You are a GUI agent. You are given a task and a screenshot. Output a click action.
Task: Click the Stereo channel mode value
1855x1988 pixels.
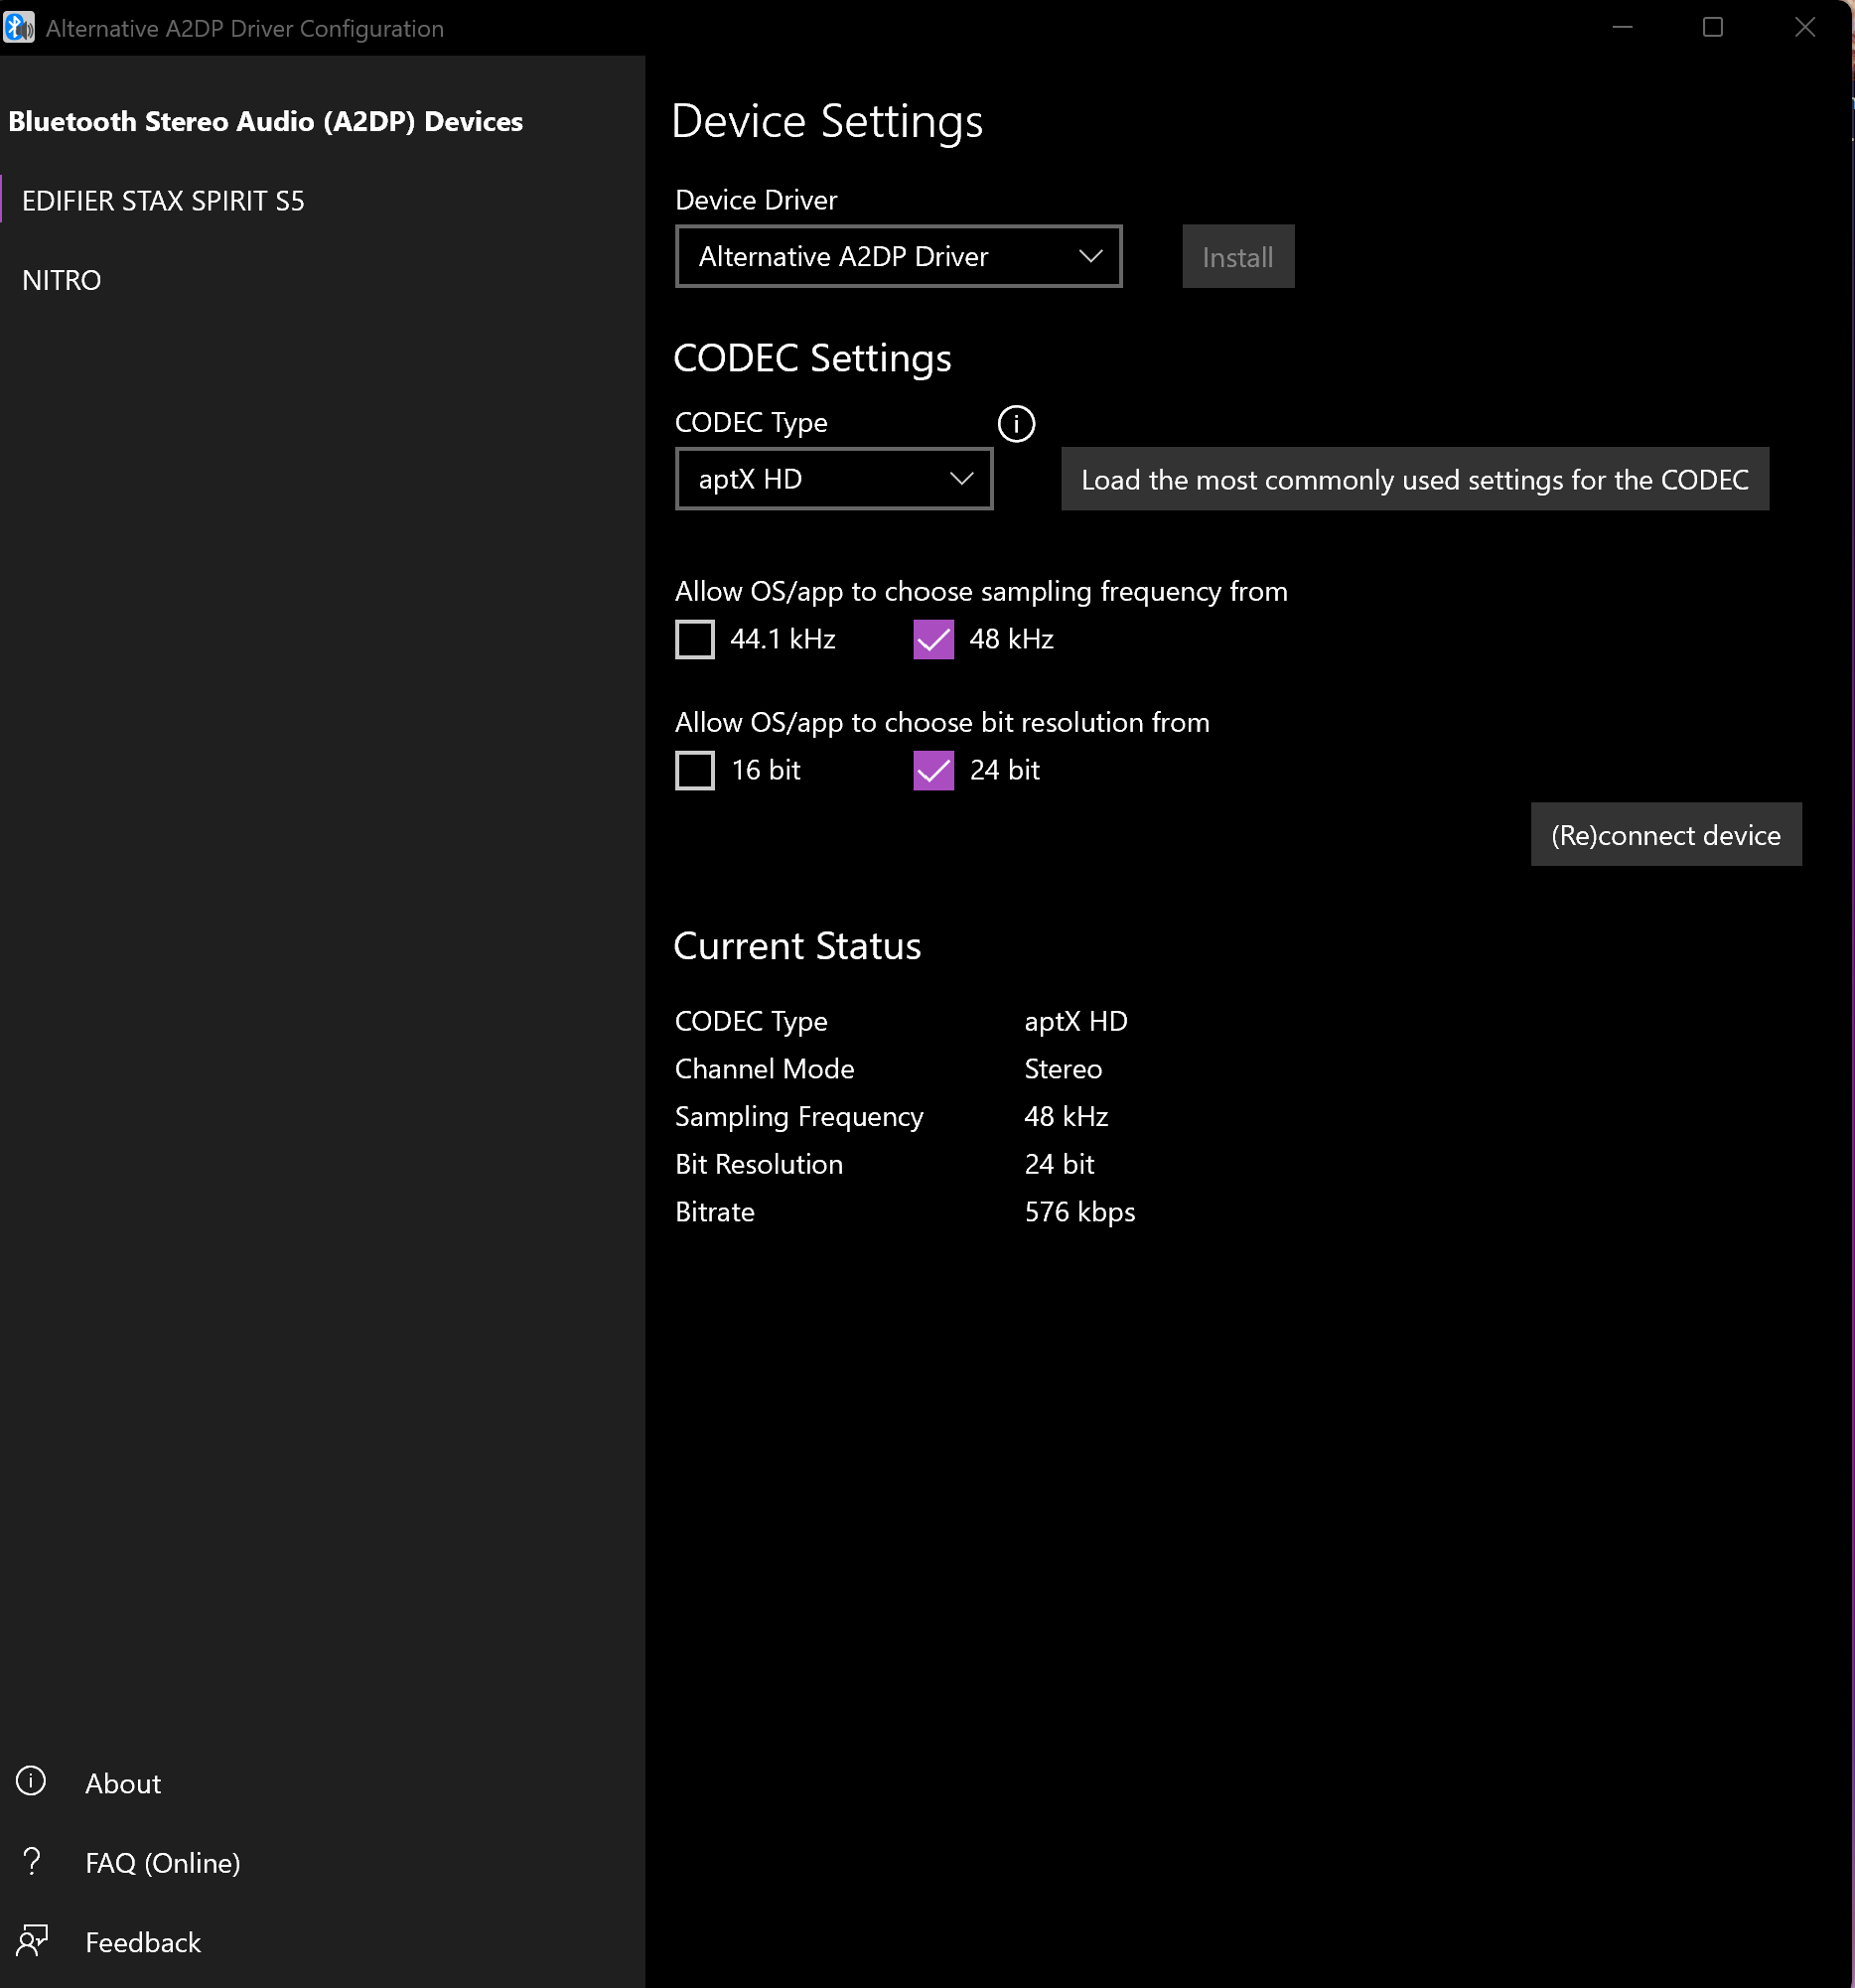point(1063,1069)
